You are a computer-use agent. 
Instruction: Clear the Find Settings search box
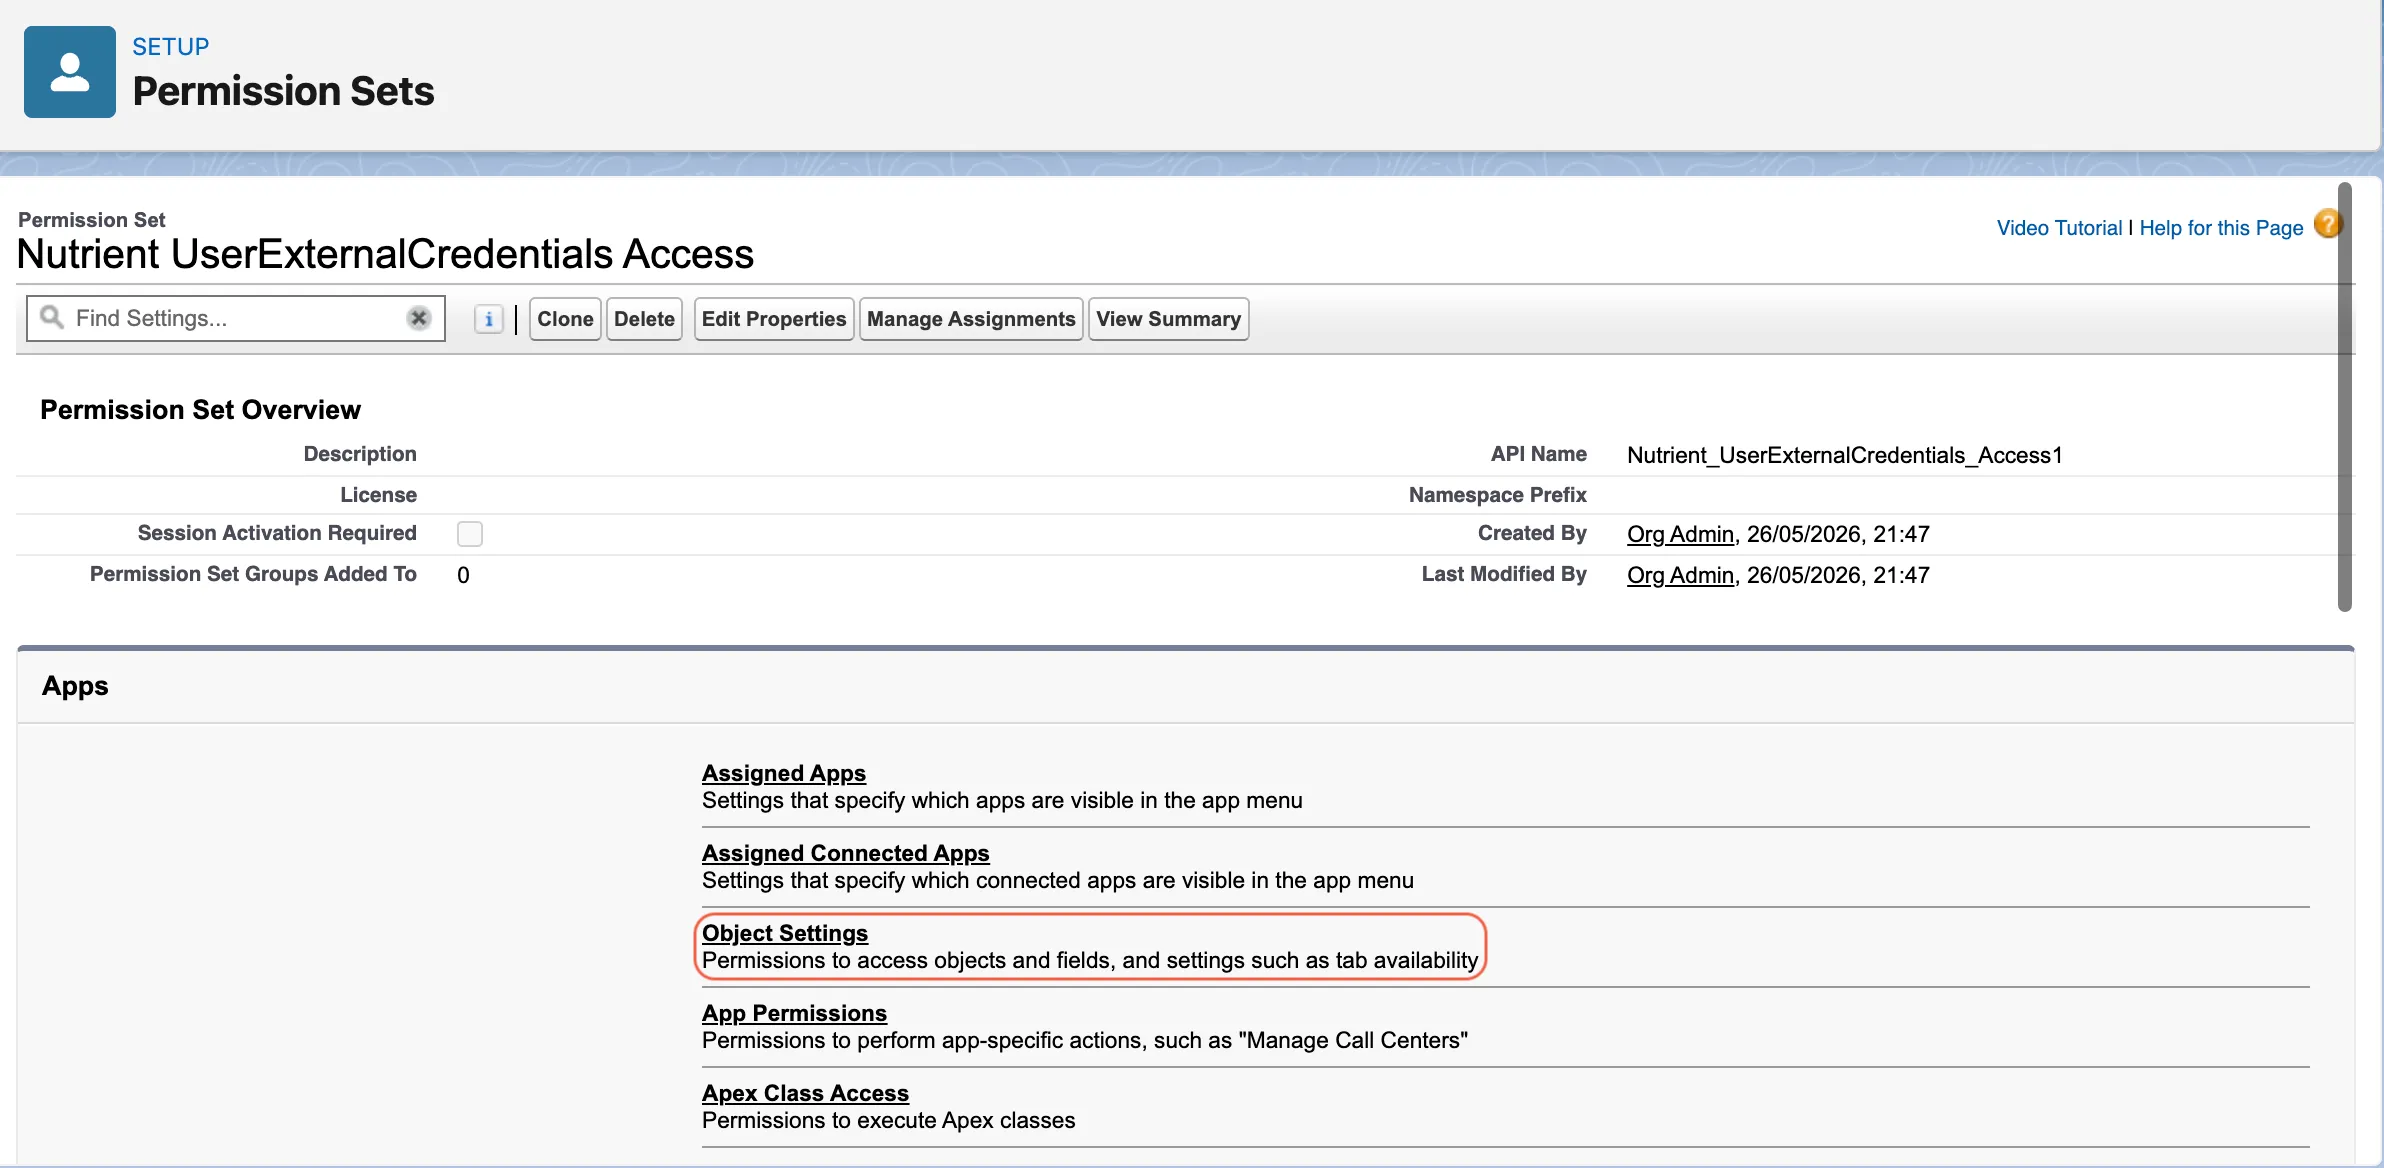pyautogui.click(x=419, y=318)
